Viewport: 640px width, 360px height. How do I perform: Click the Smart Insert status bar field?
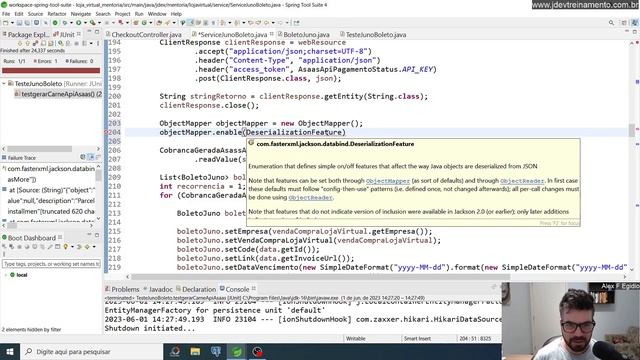[417, 338]
